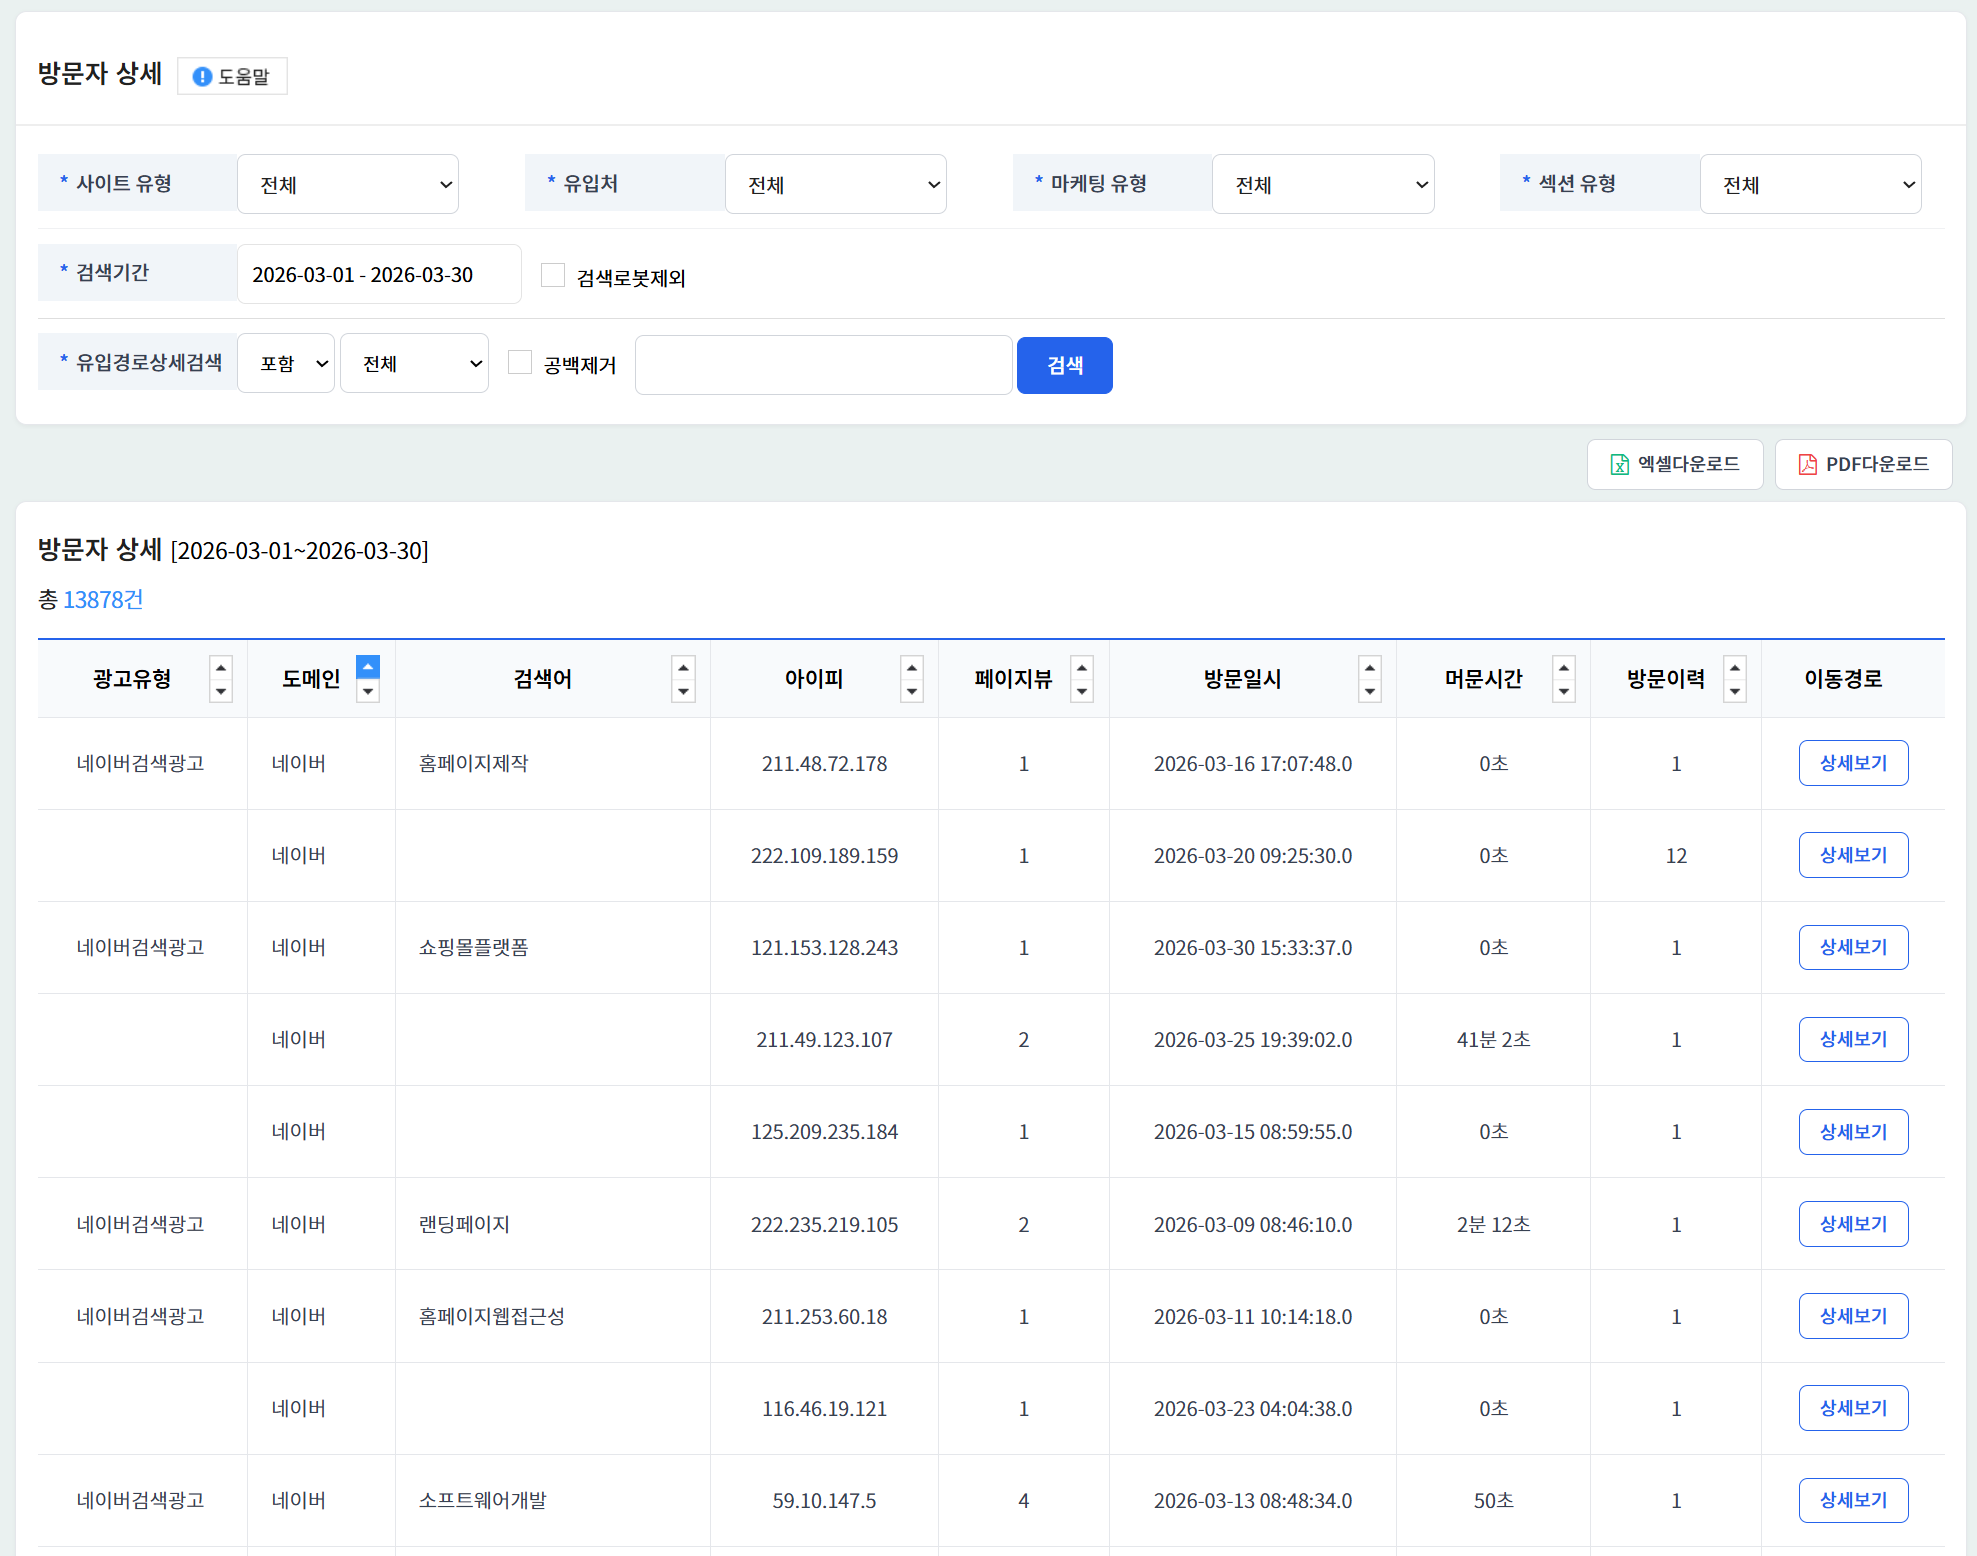This screenshot has height=1556, width=1977.
Task: Download results with PDF다운로드
Action: pos(1864,464)
